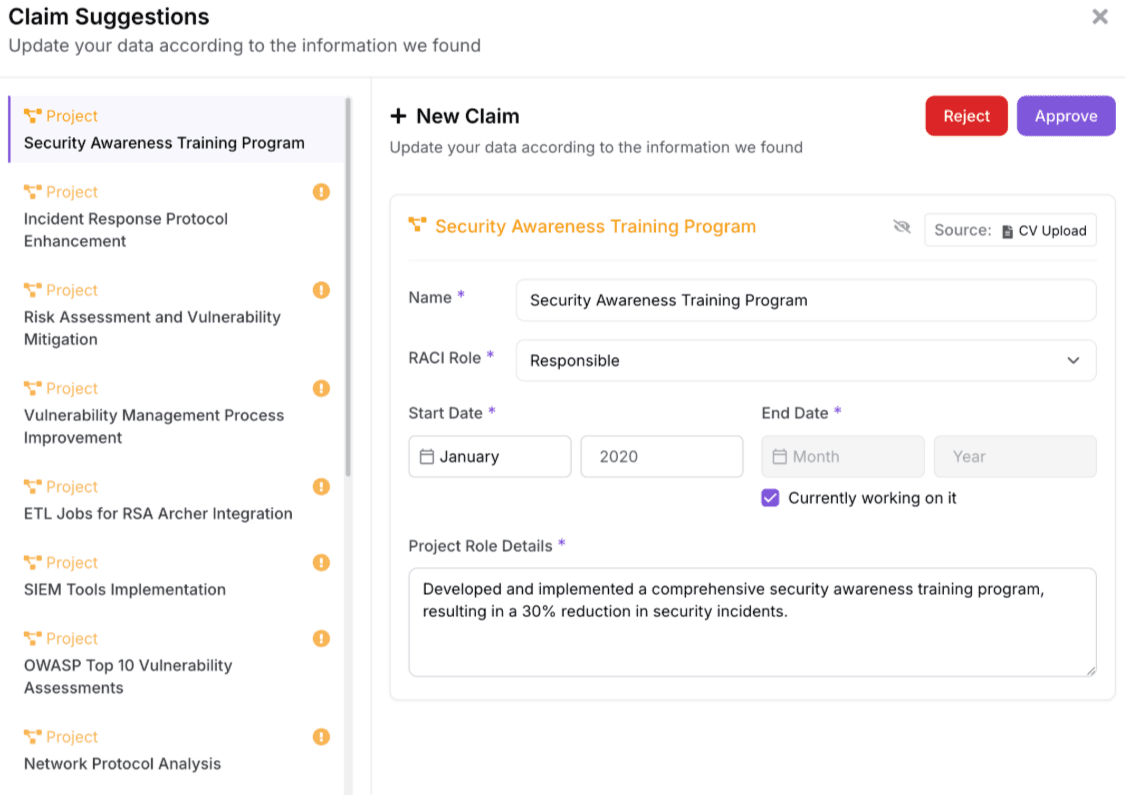1125x795 pixels.
Task: Uncheck Currently working on it
Action: (770, 497)
